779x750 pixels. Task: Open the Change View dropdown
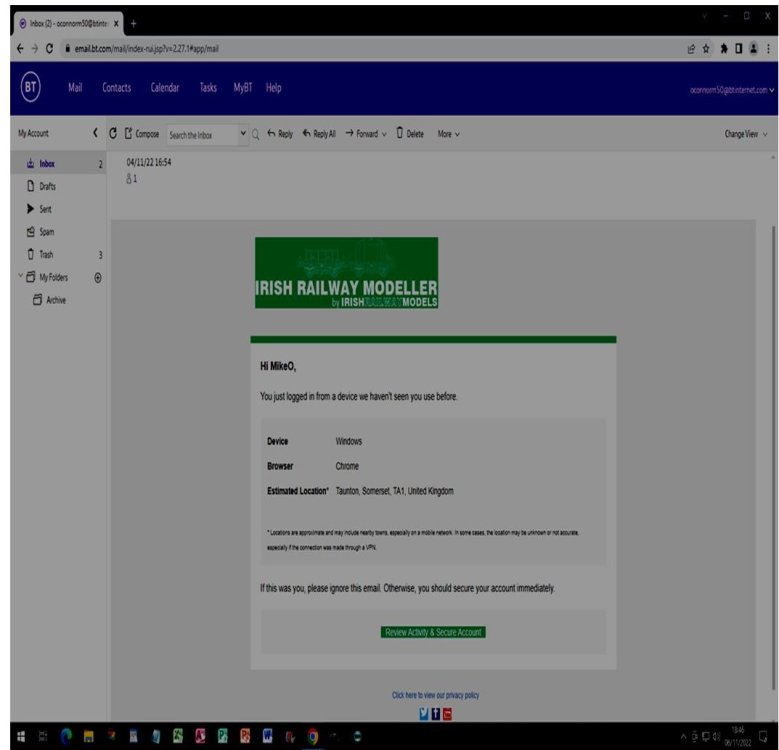click(x=745, y=134)
